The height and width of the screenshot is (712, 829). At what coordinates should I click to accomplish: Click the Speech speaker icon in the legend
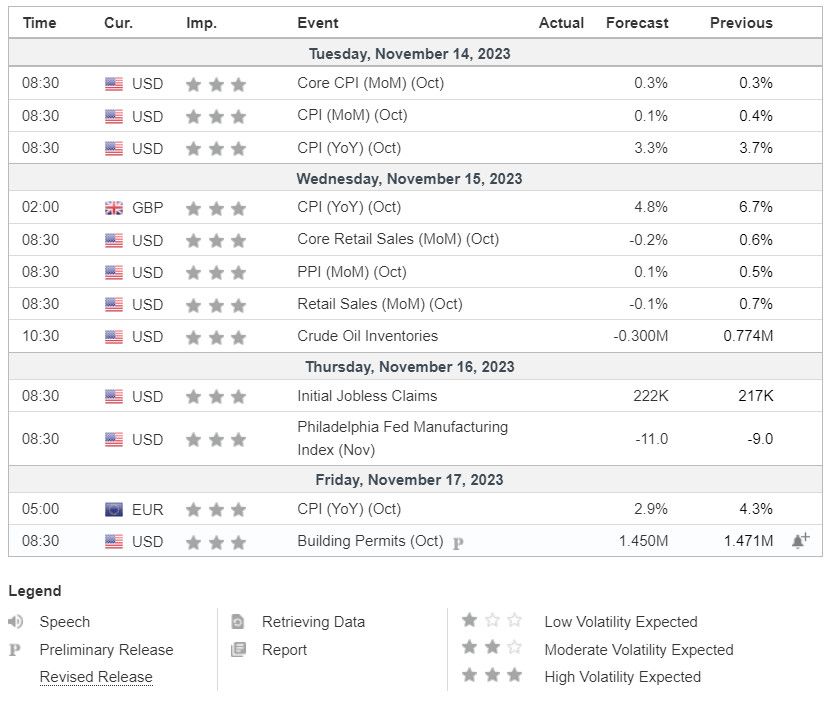point(16,622)
